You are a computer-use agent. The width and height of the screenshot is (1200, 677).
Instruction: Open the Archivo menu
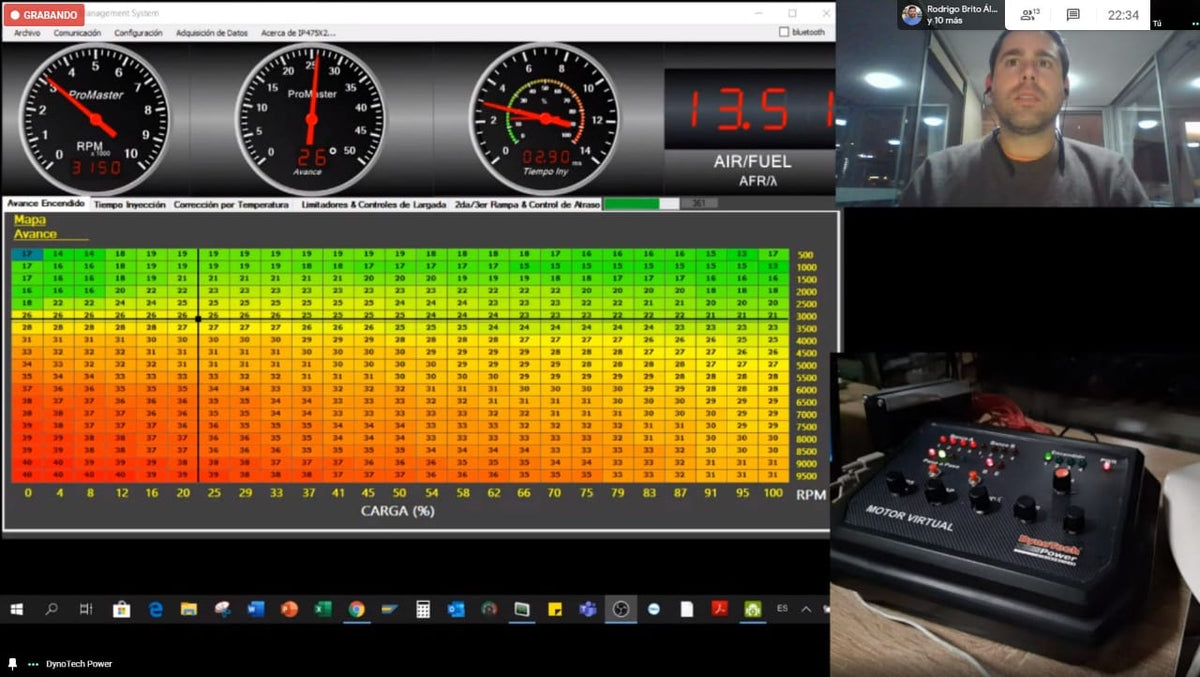(27, 32)
